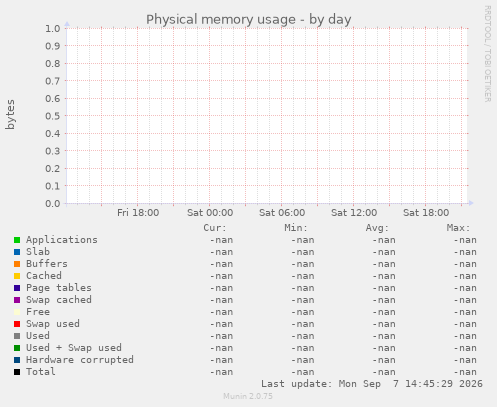Click the '0.0' y-axis value

[x=53, y=204]
